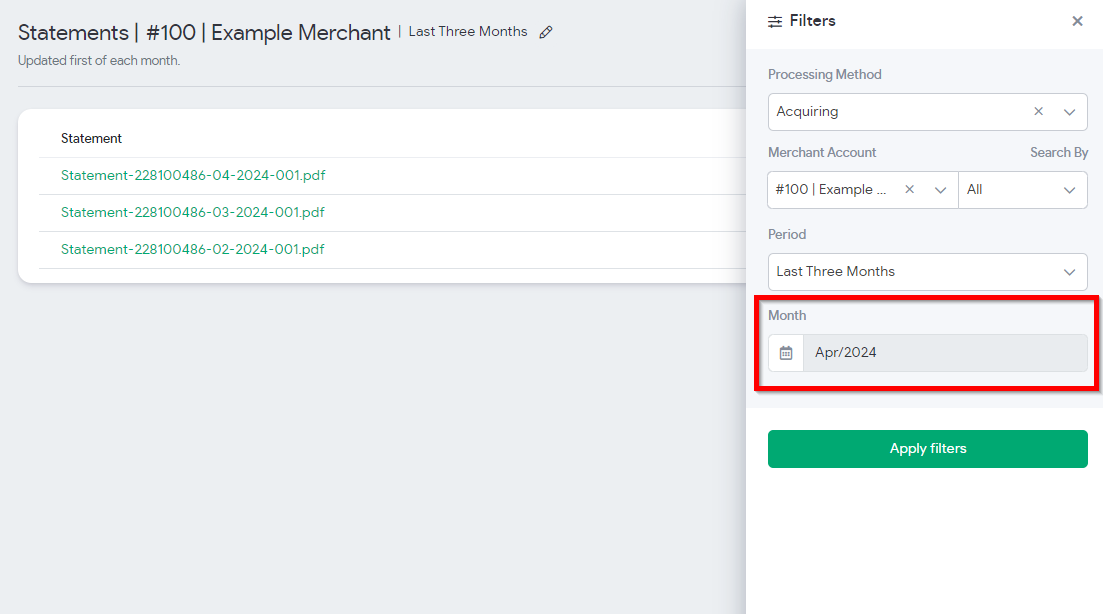Screen dimensions: 1103x614
Task: Click the Filters sliders icon
Action: coord(775,21)
